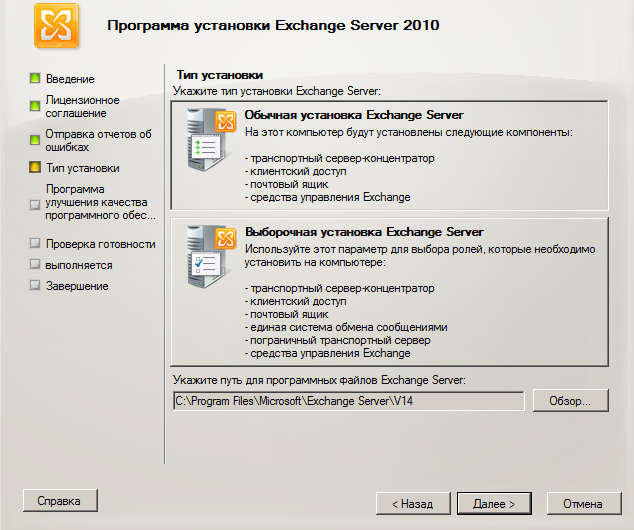Click the Справка help button
This screenshot has height=530, width=634.
60,501
